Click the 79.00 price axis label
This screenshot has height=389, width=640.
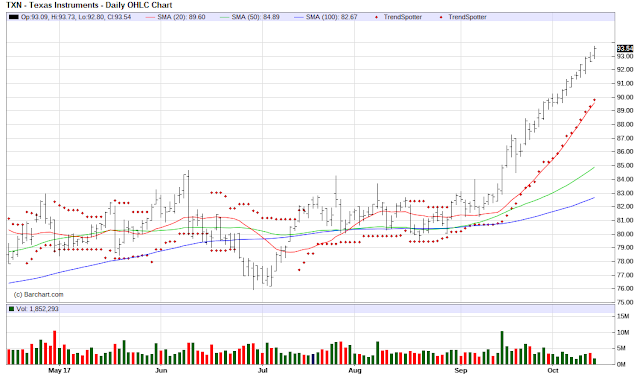point(625,247)
